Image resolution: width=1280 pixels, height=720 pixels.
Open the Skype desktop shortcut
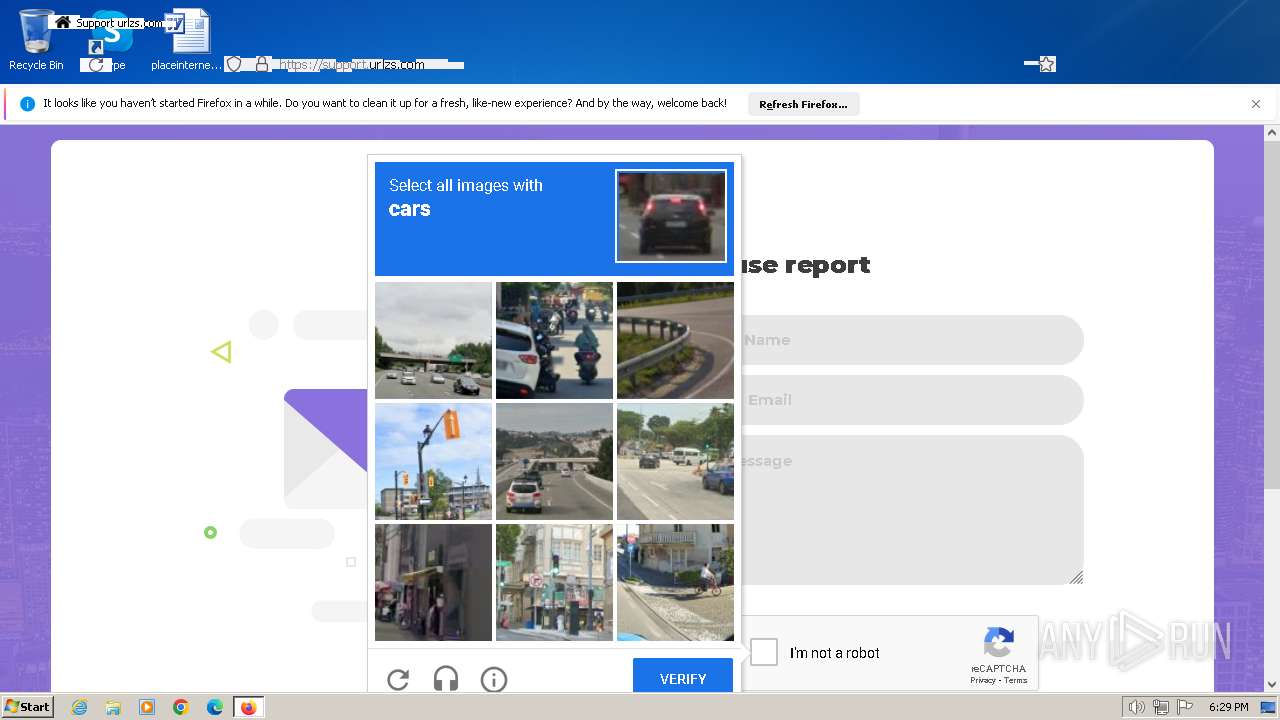point(111,40)
